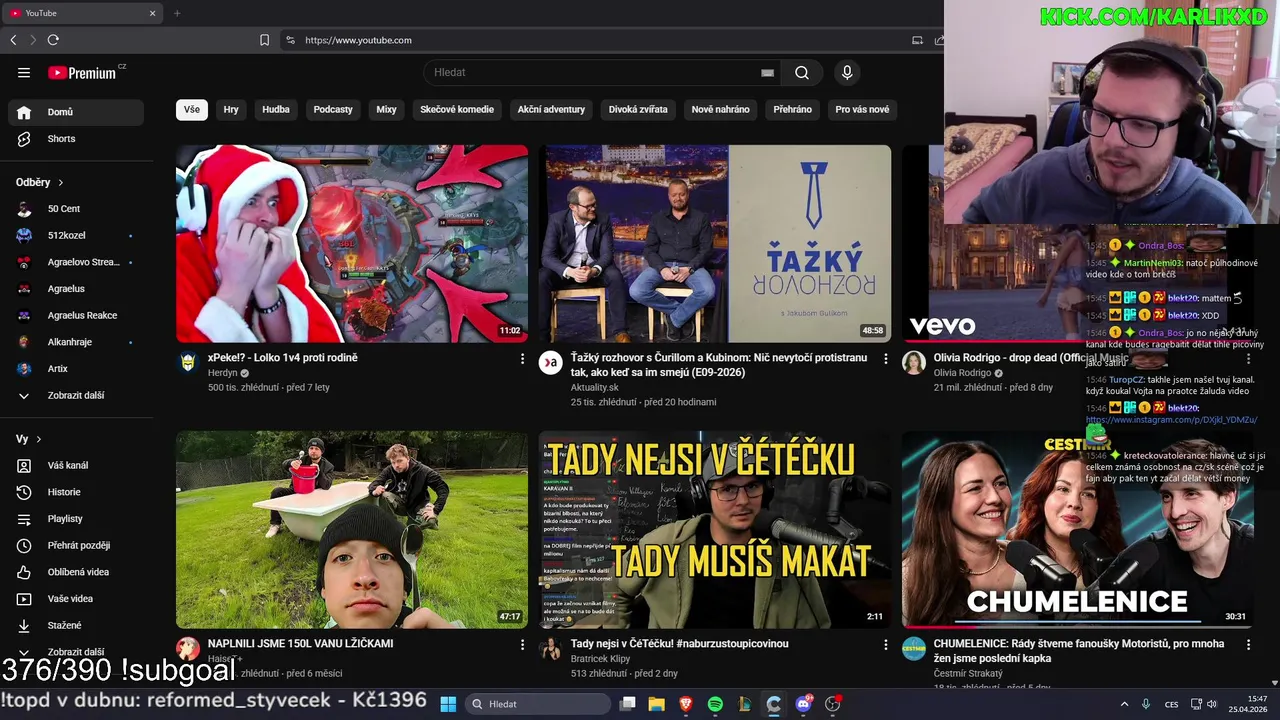Viewport: 1280px width, 720px height.
Task: Open Playlisty in sidebar
Action: click(x=76, y=519)
